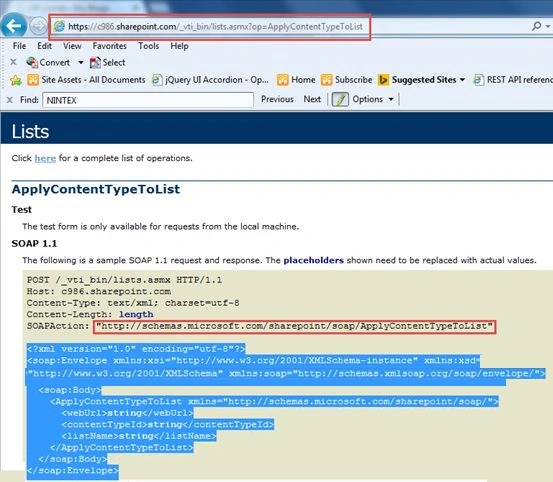Click the contentTypeId XML element line
The width and height of the screenshot is (553, 482).
168,425
